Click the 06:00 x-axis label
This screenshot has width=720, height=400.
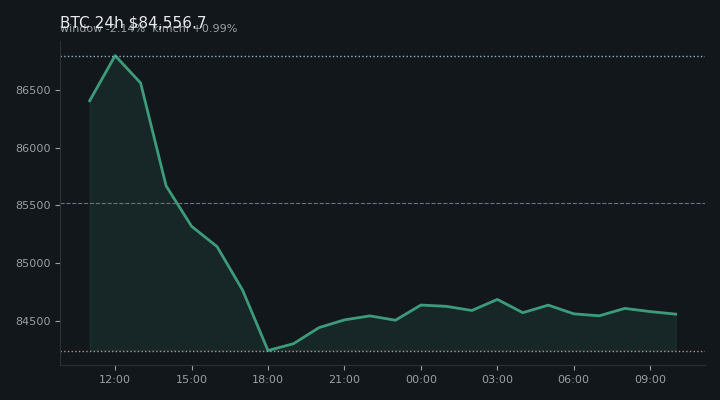(x=574, y=379)
